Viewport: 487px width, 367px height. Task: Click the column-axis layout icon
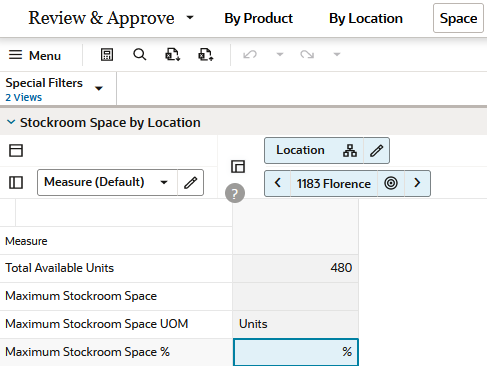point(238,166)
